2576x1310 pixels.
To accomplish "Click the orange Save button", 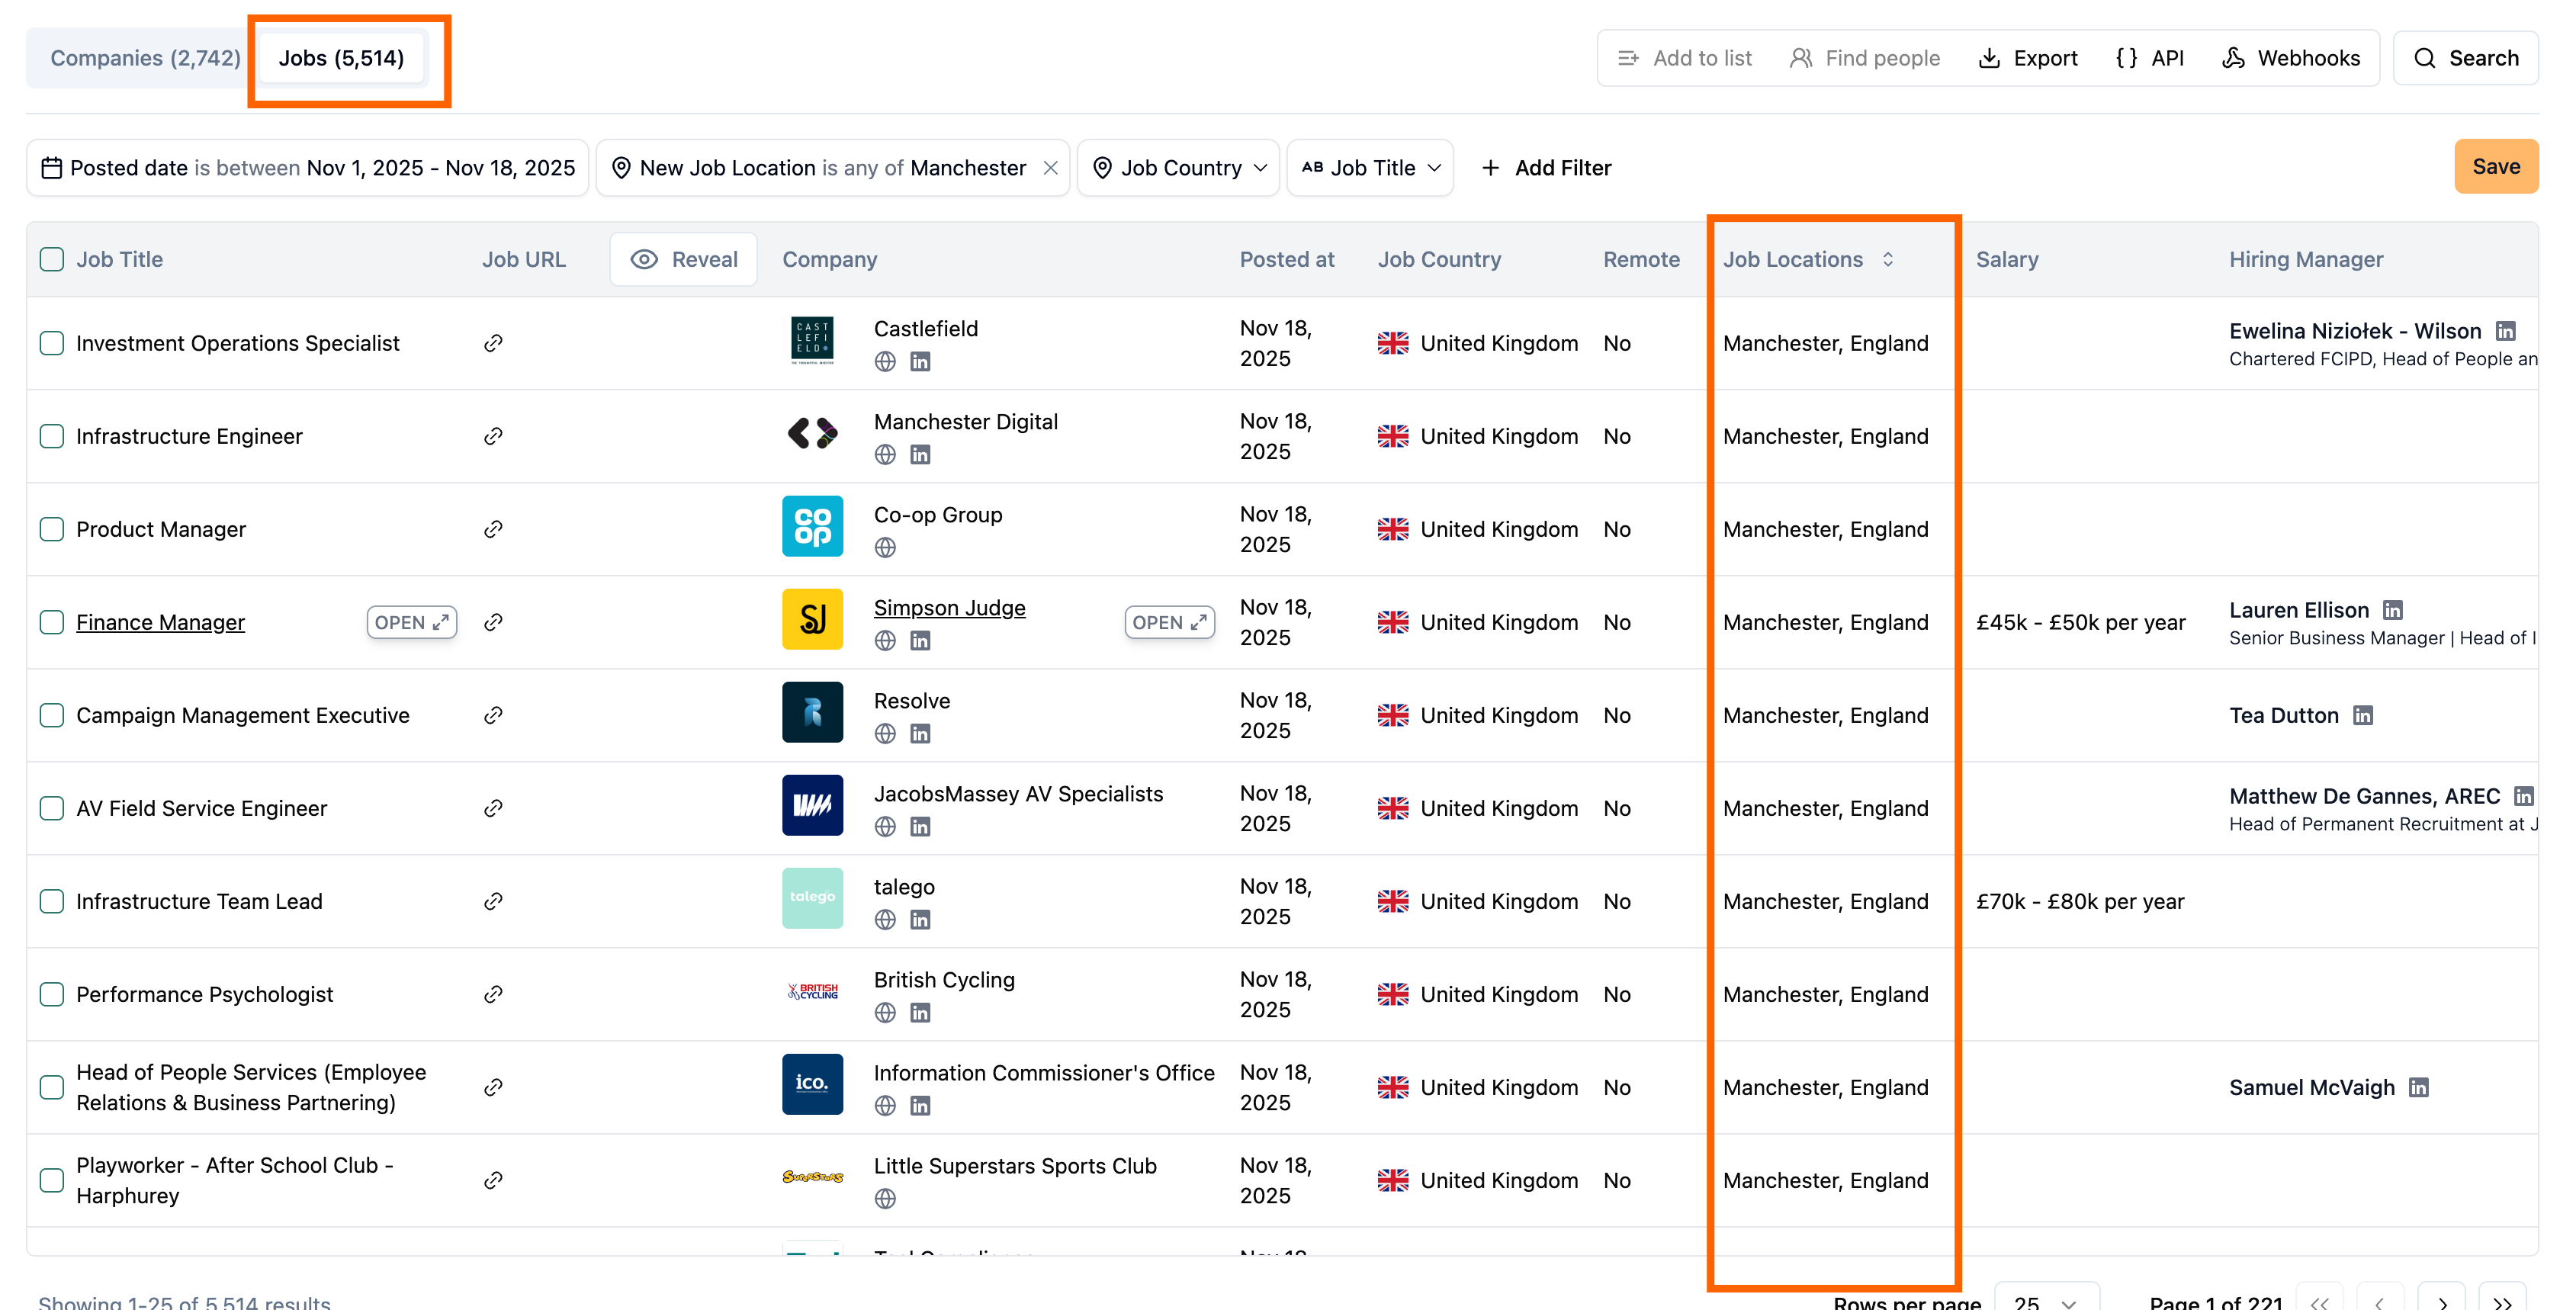I will point(2495,167).
